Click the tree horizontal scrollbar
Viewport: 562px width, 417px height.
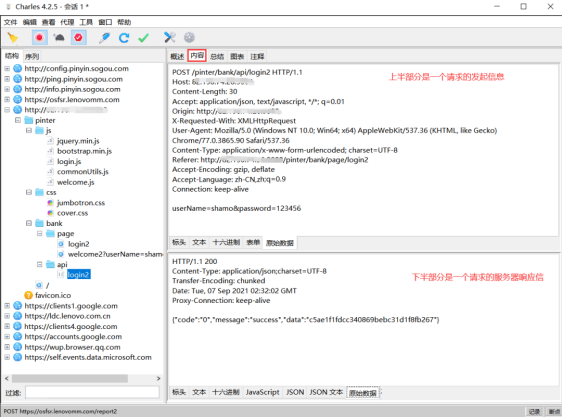point(70,378)
